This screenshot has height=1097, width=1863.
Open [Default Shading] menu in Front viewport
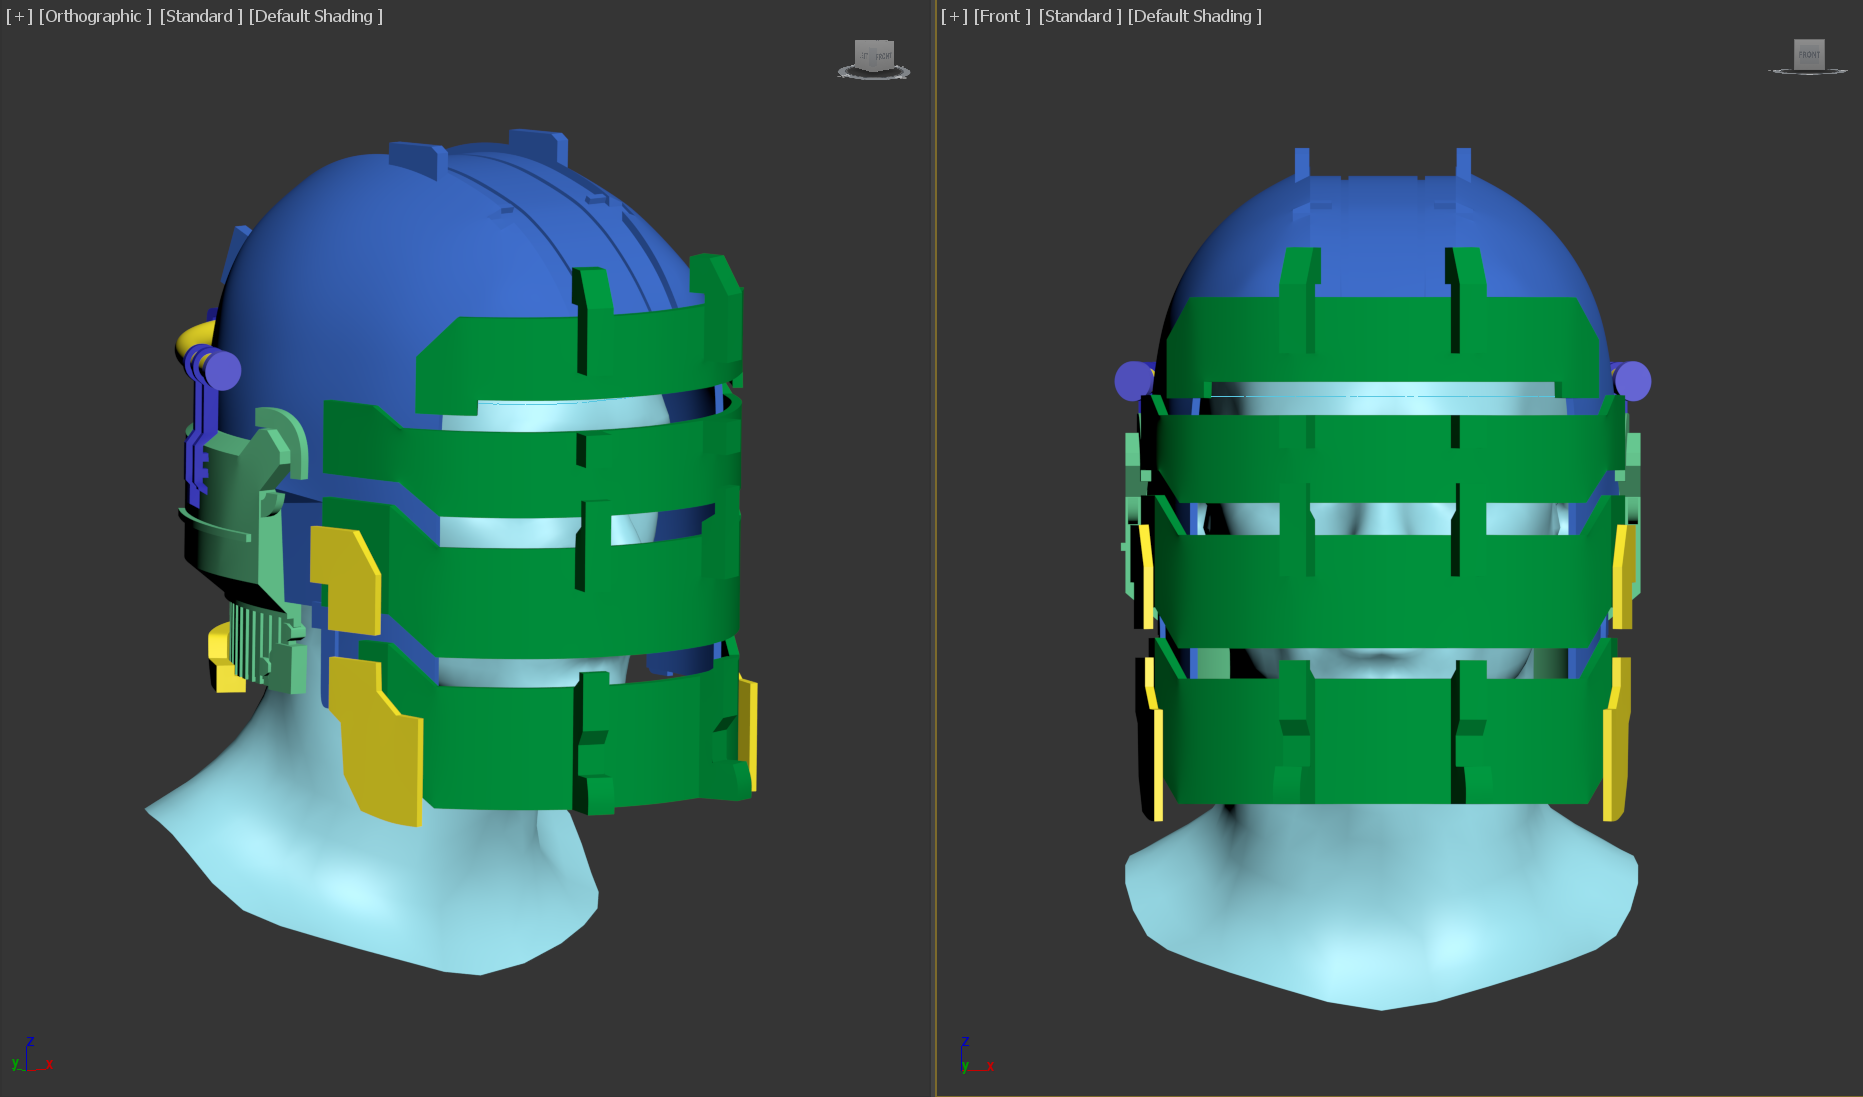tap(1195, 16)
